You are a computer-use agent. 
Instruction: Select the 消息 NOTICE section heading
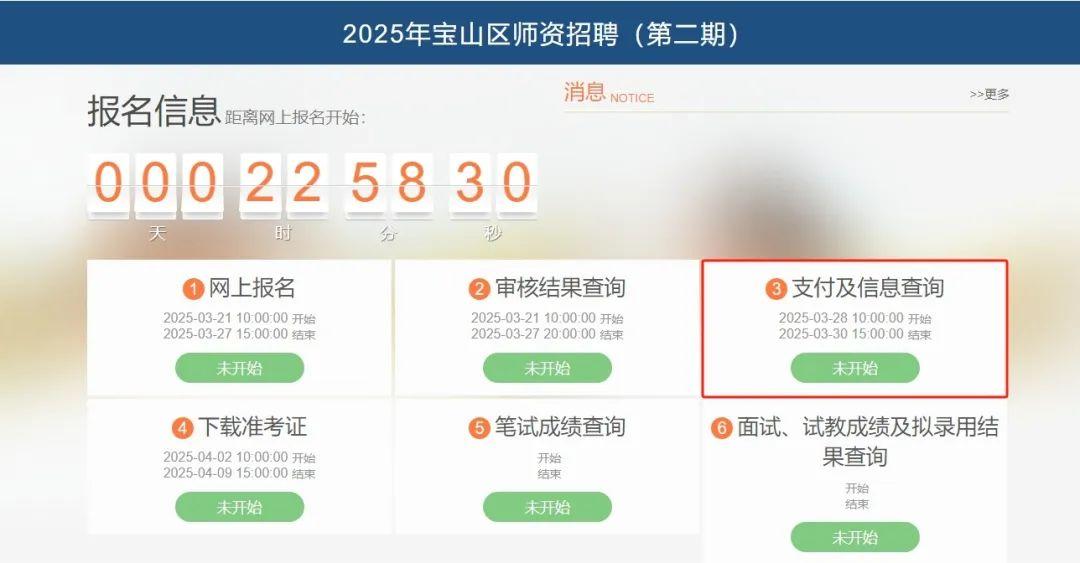coord(609,92)
